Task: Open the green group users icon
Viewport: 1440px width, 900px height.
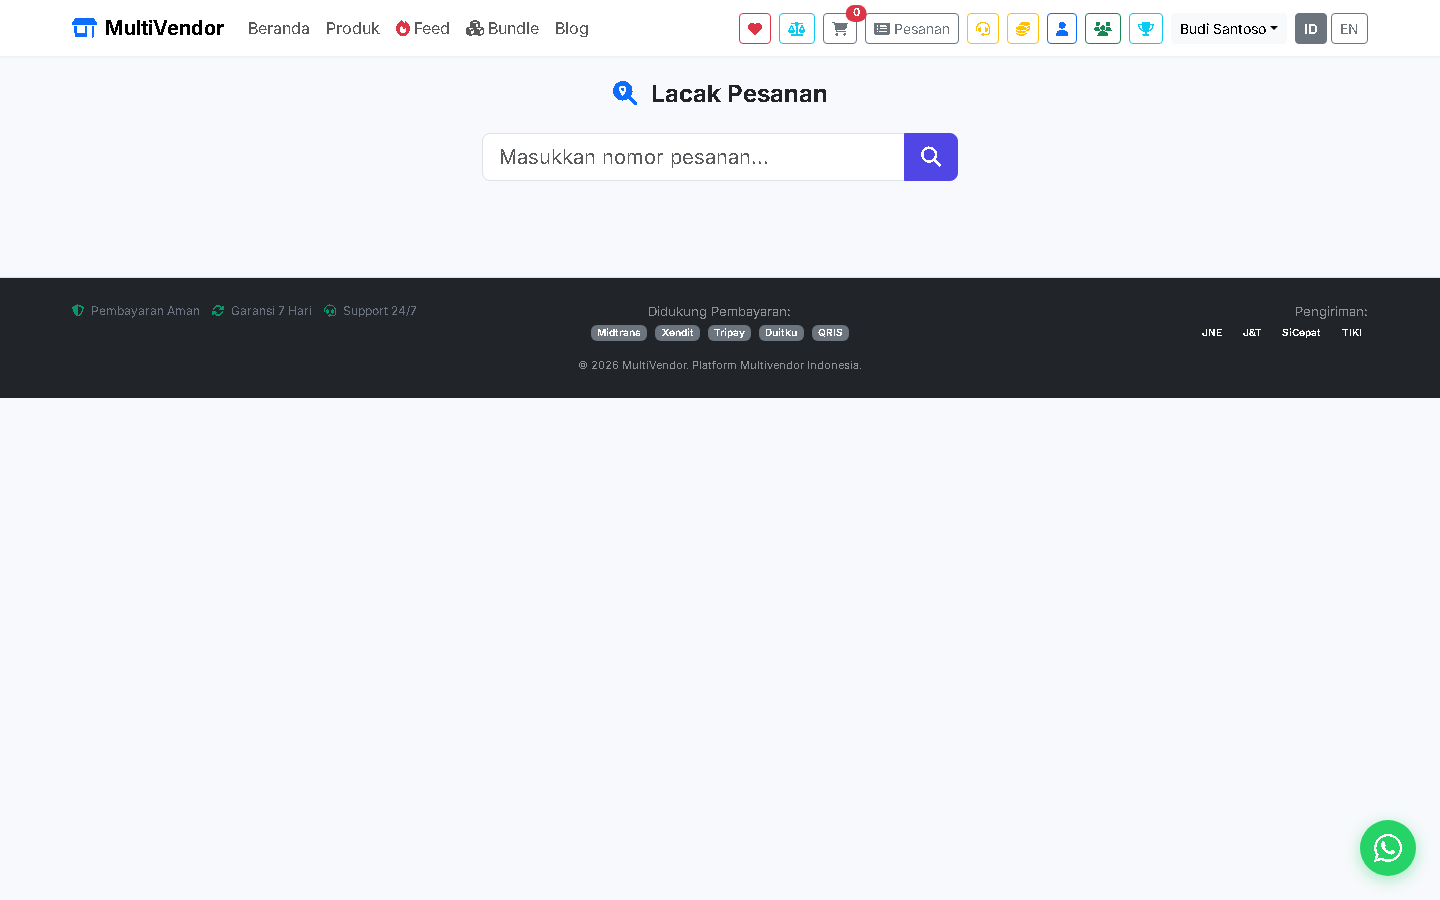Action: point(1103,29)
